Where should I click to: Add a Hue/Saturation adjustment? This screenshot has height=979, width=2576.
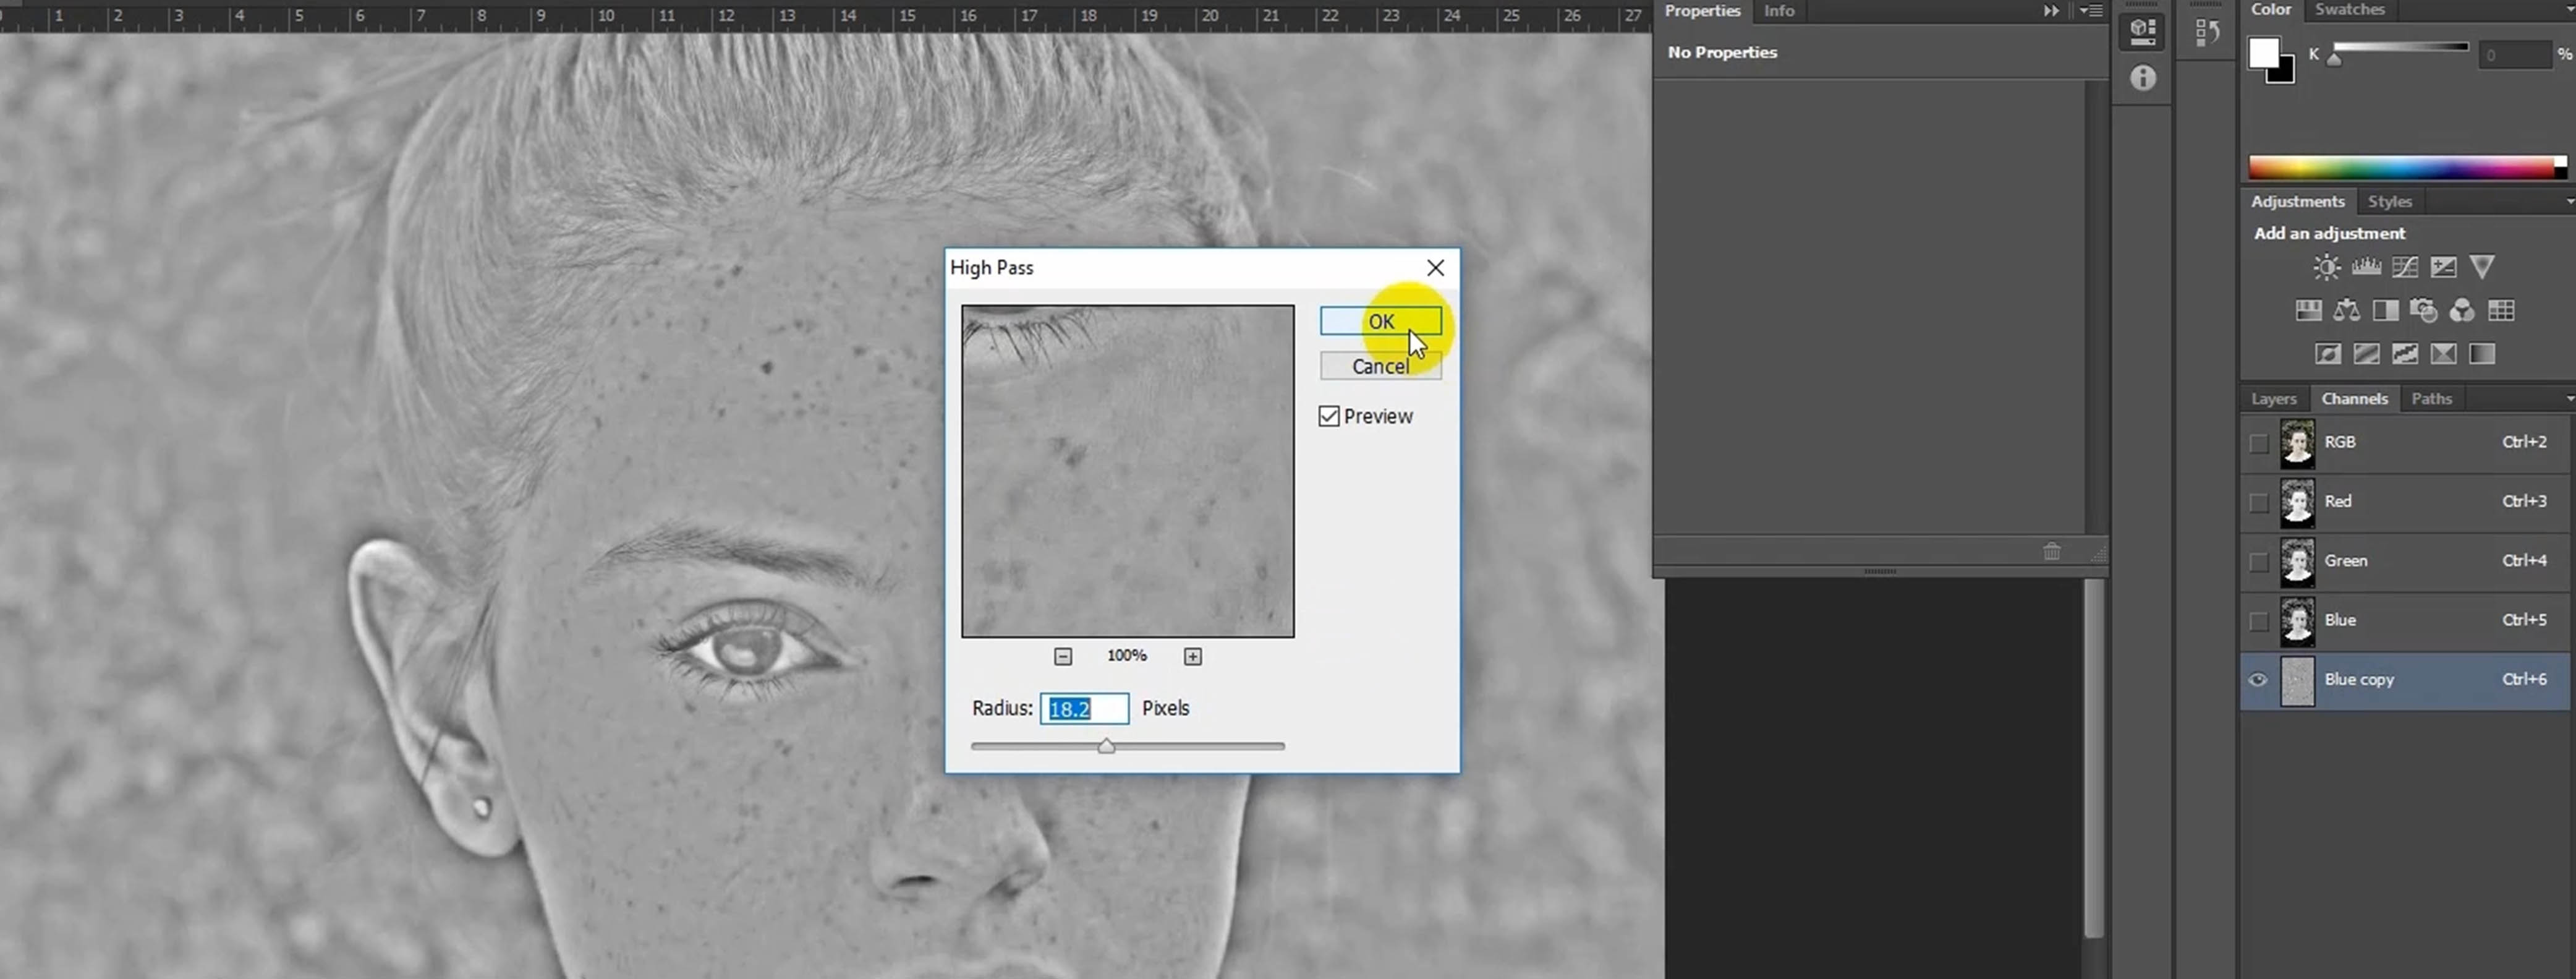tap(2308, 311)
